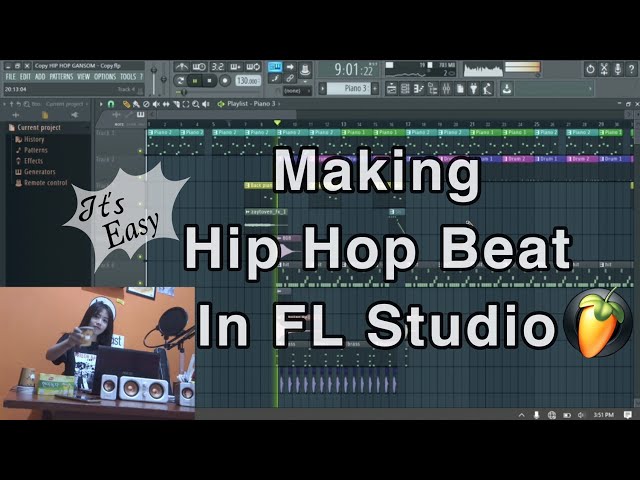This screenshot has width=640, height=480.
Task: Open the Mixer icon
Action: tap(446, 89)
